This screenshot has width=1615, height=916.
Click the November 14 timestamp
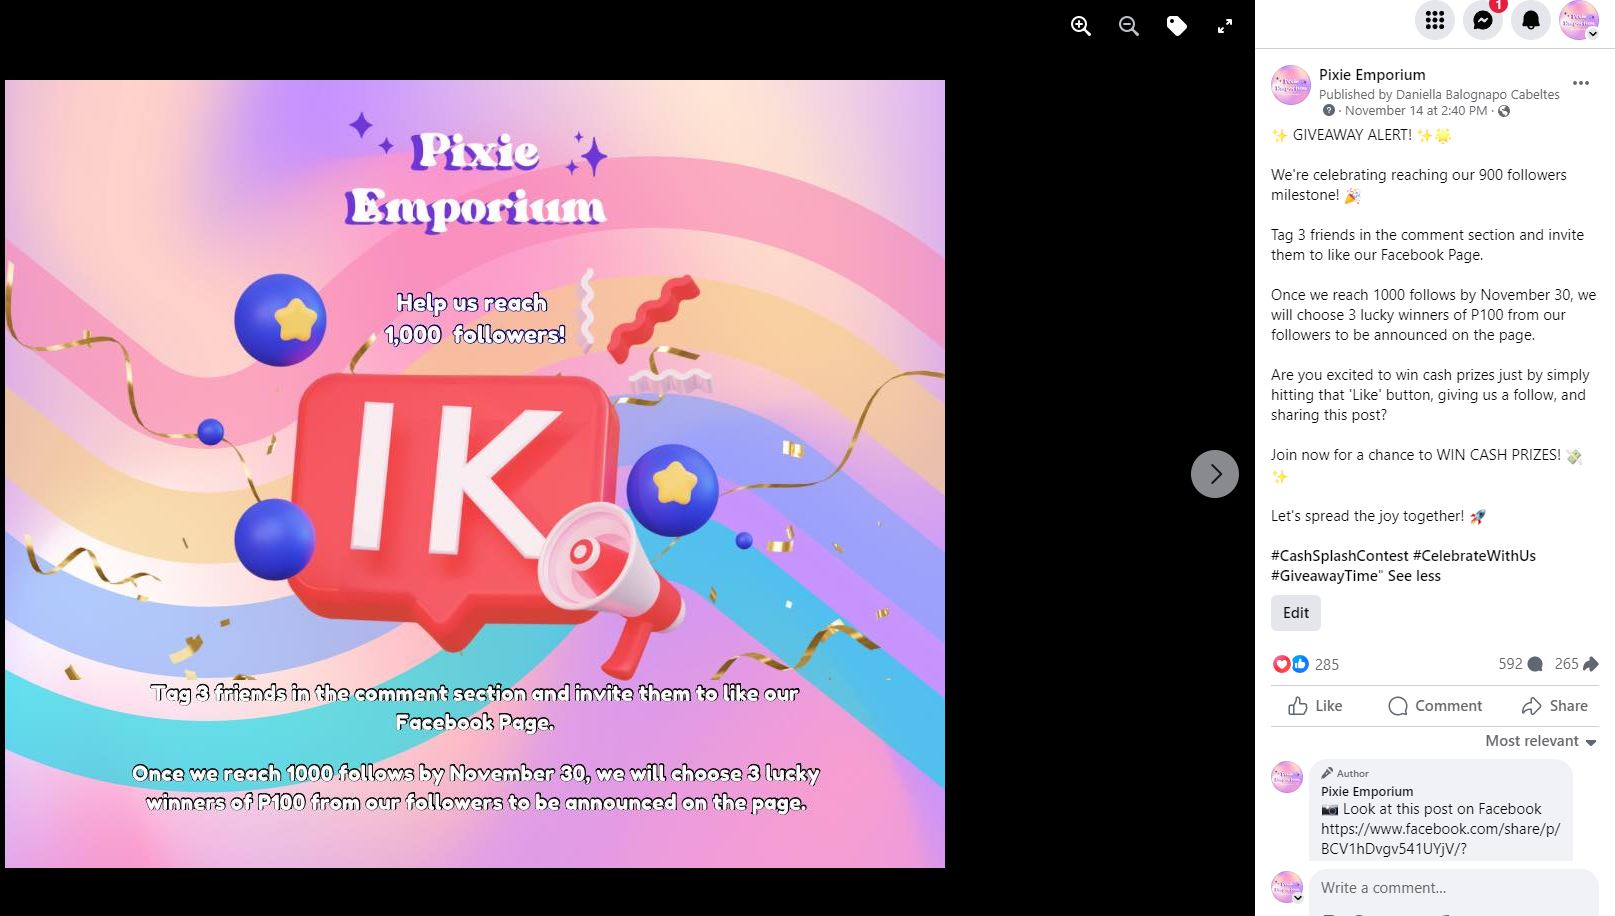click(x=1416, y=111)
